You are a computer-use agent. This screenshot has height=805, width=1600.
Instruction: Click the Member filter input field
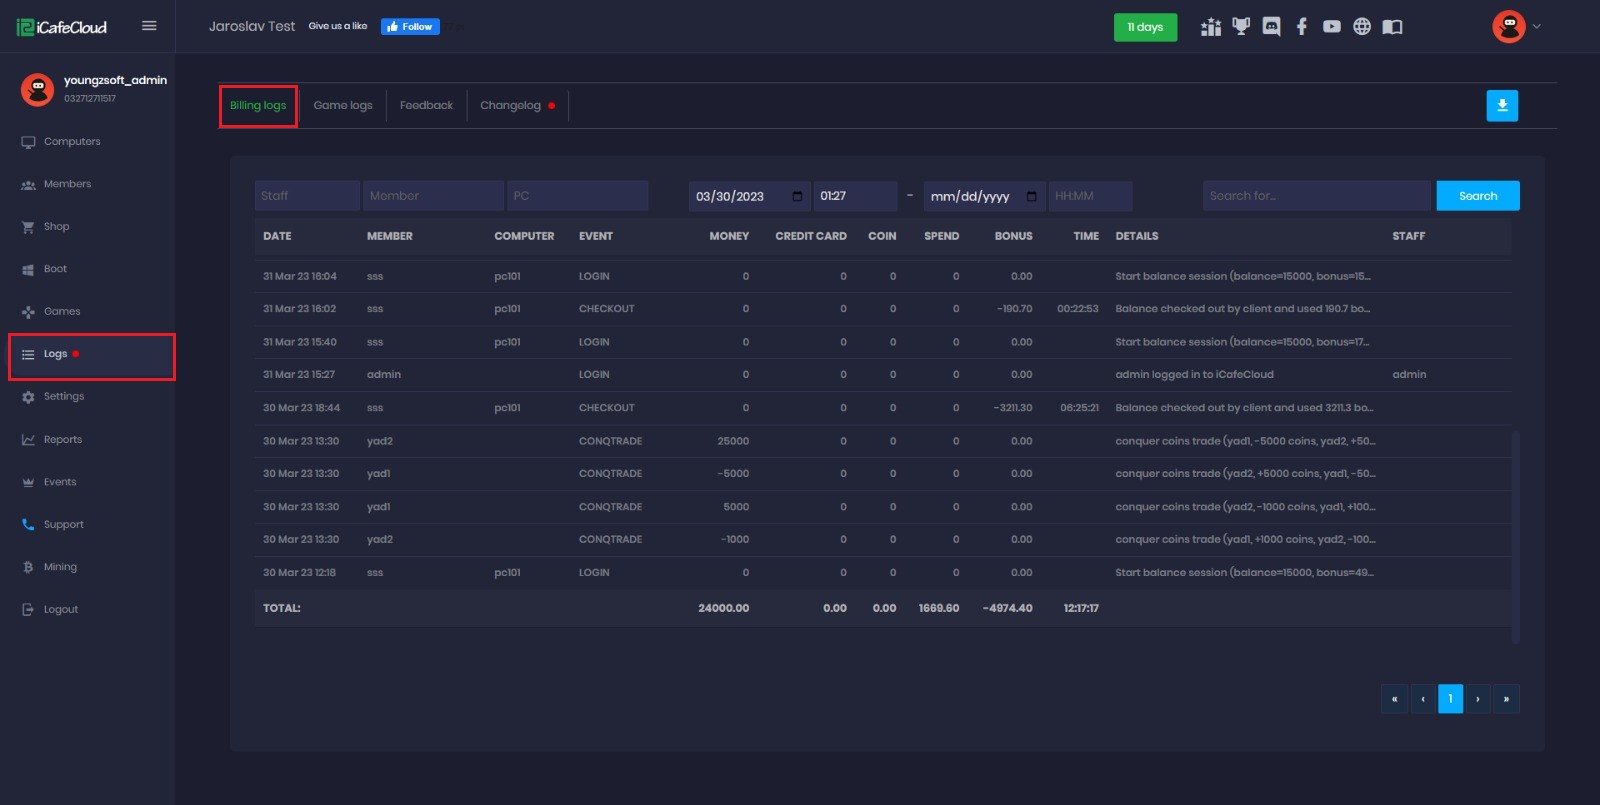[433, 196]
